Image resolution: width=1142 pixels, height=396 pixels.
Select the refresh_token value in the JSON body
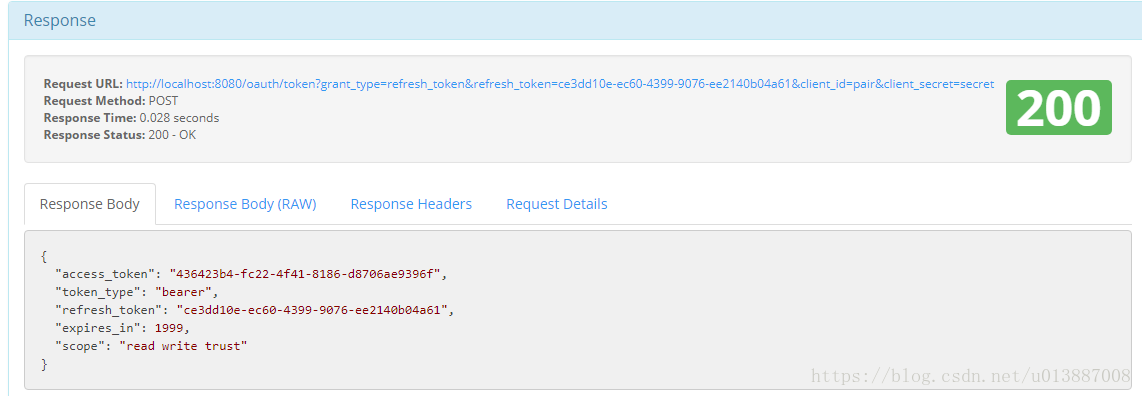(312, 310)
